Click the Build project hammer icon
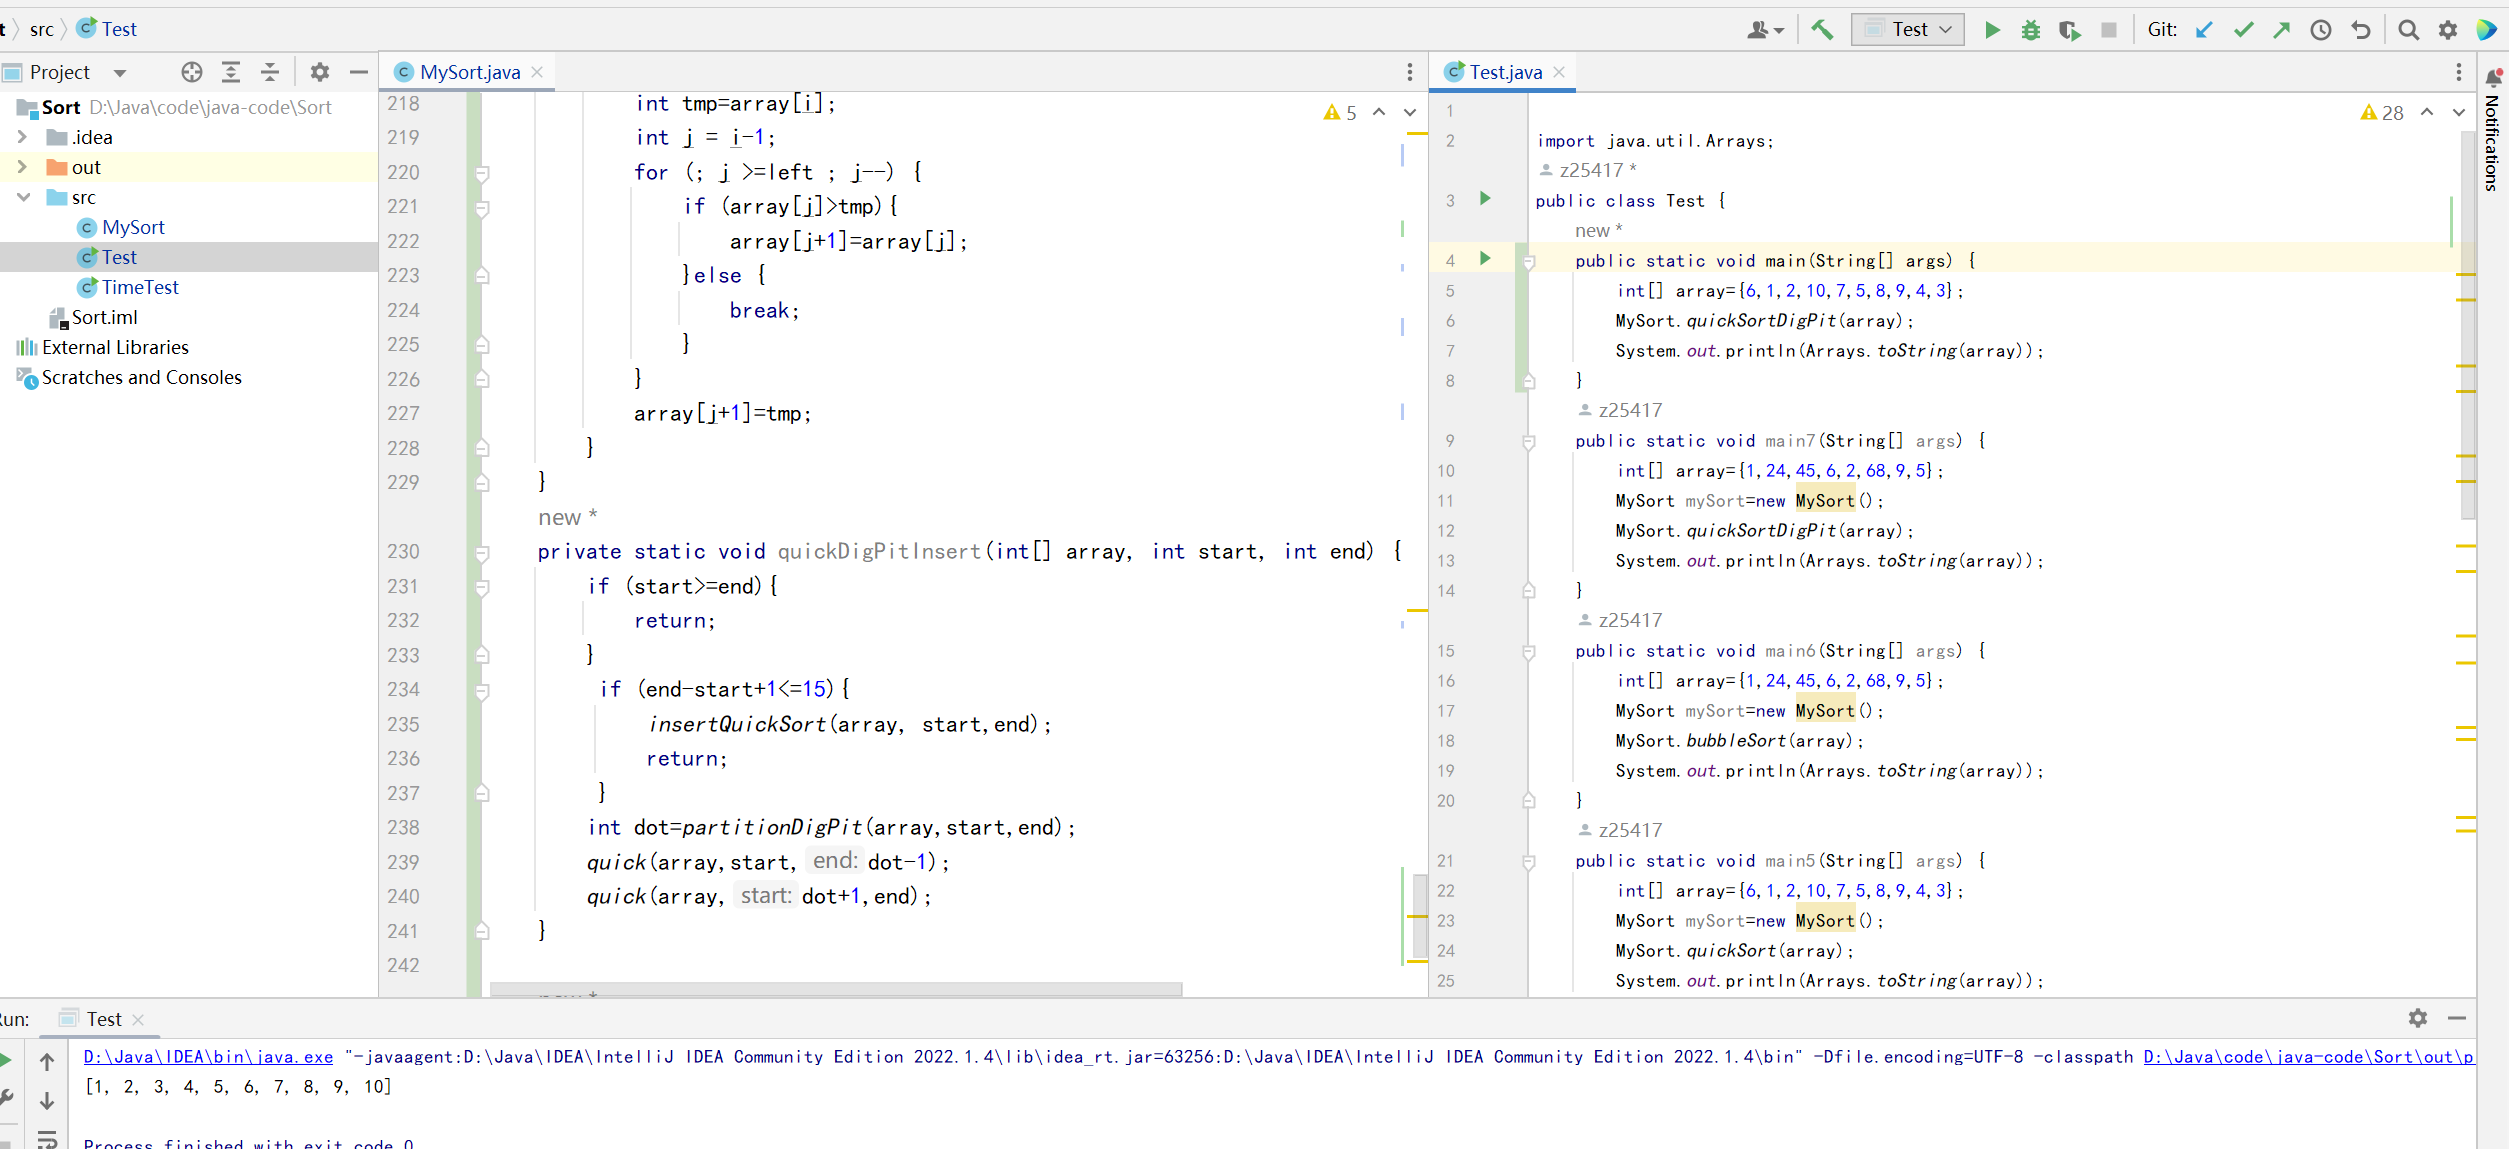This screenshot has width=2509, height=1149. [1821, 30]
